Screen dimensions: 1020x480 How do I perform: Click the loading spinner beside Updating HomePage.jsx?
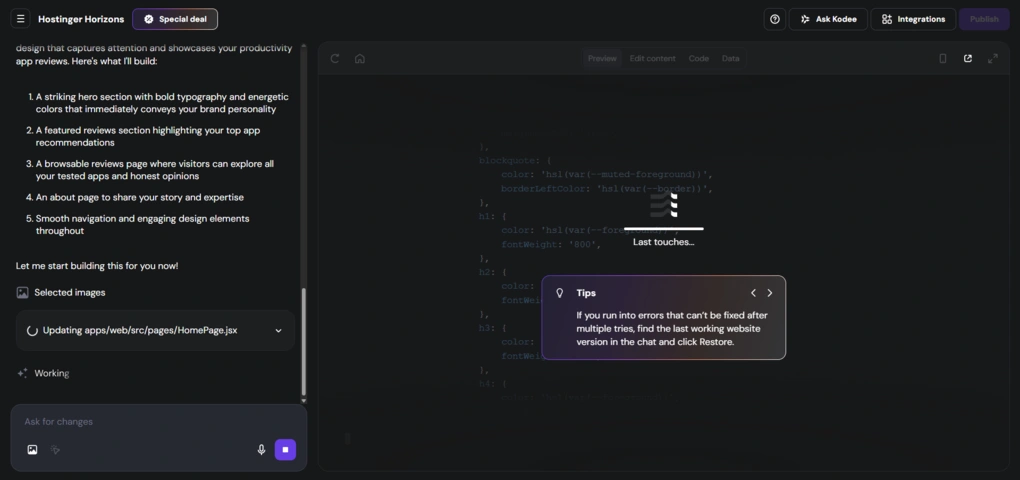point(32,330)
